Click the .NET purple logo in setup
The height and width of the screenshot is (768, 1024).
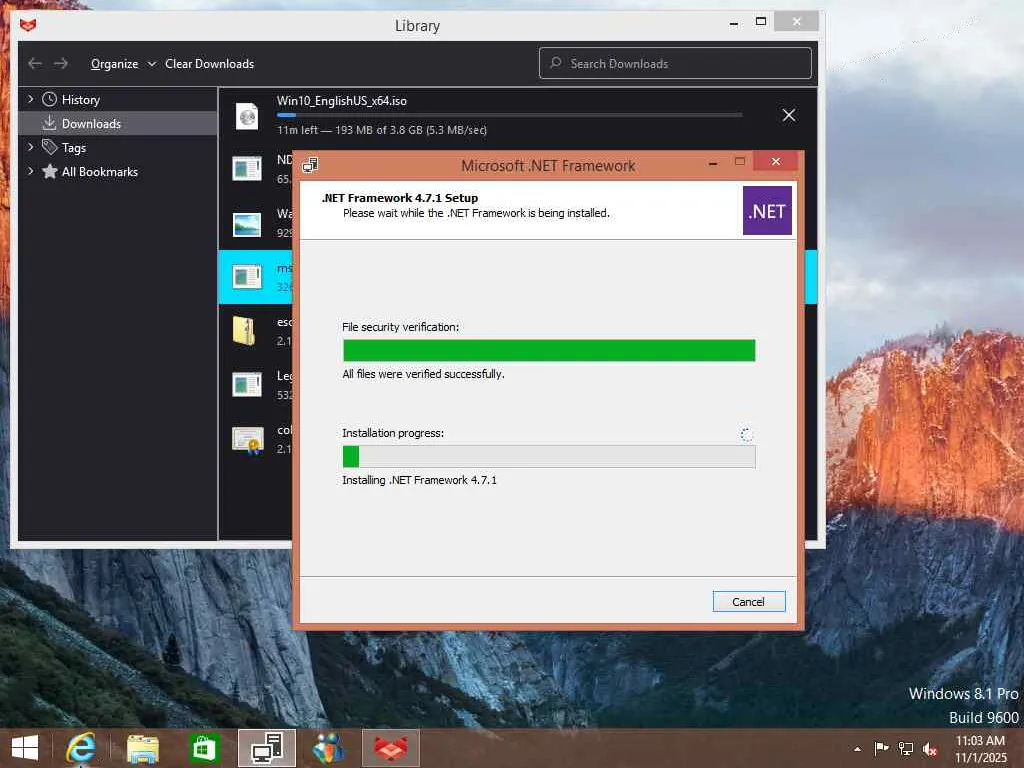tap(767, 211)
